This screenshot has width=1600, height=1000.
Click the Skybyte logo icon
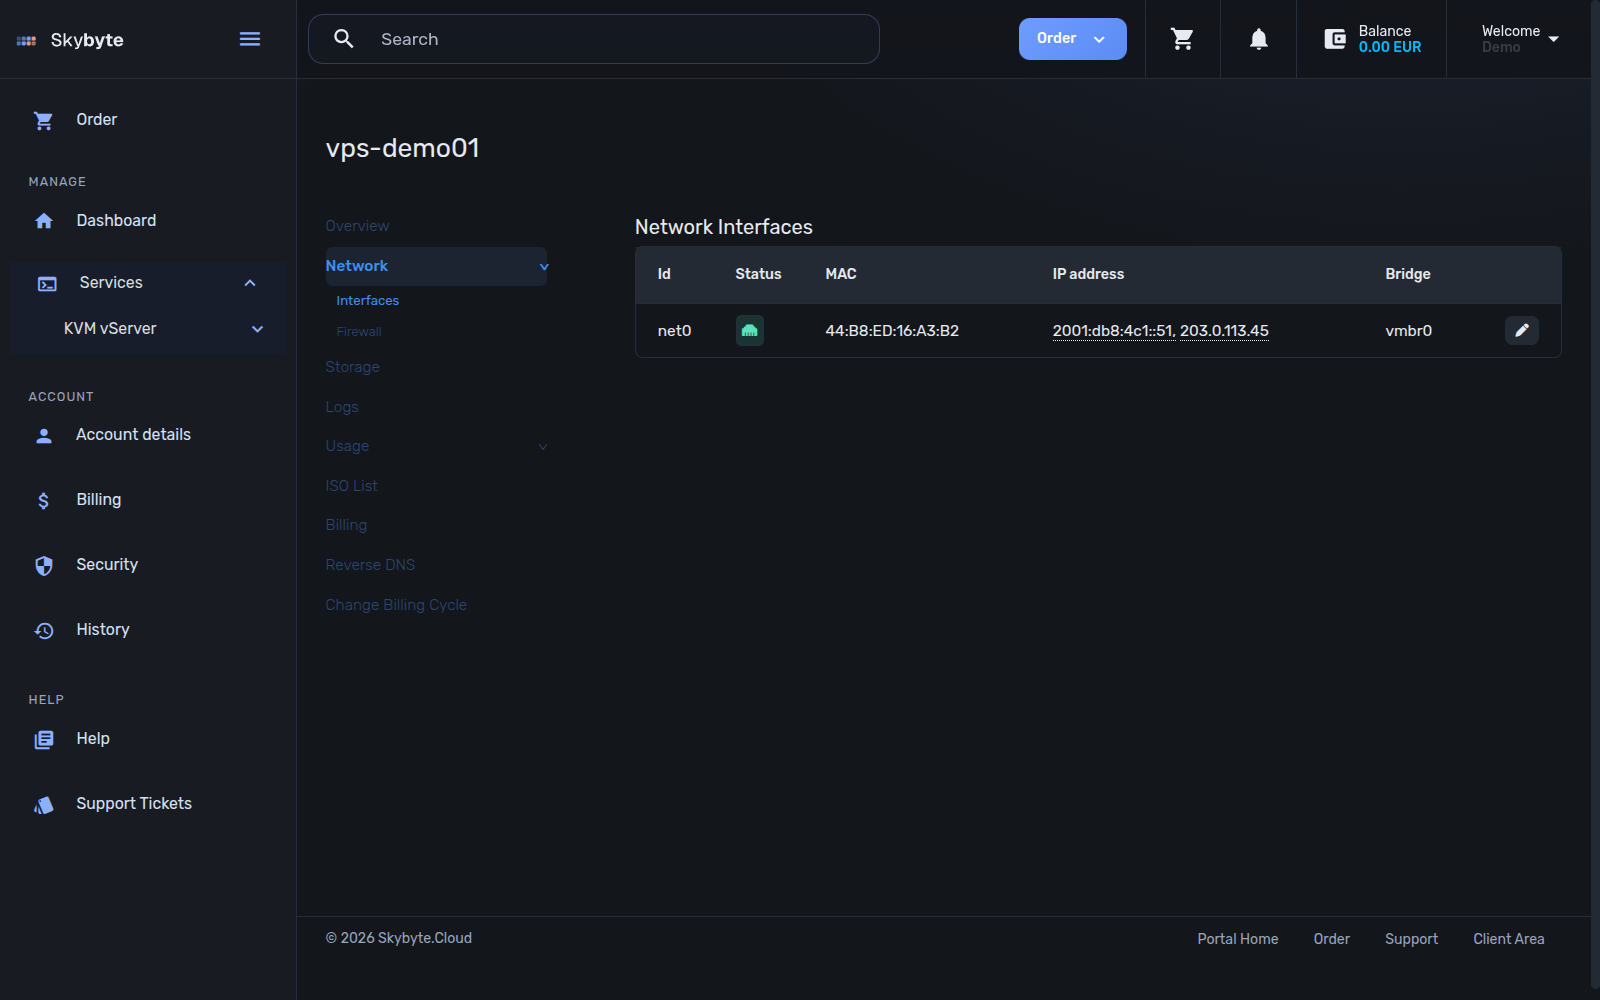tap(27, 40)
